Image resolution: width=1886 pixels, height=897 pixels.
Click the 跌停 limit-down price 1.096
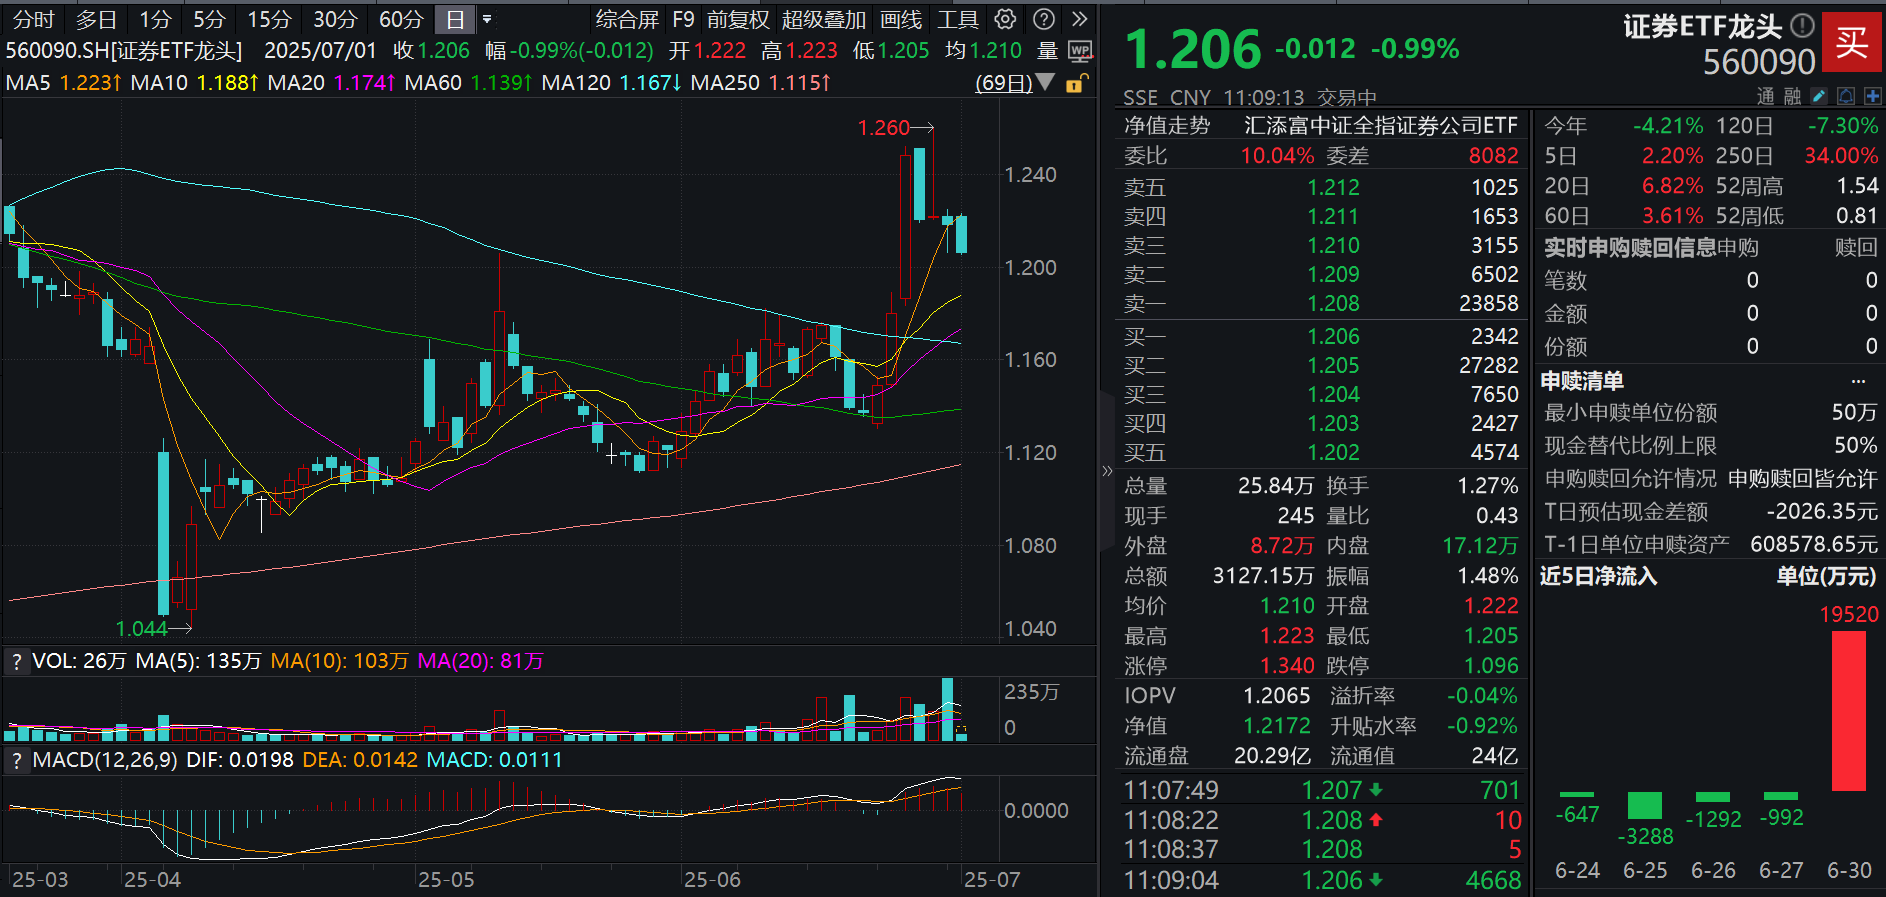click(1491, 666)
